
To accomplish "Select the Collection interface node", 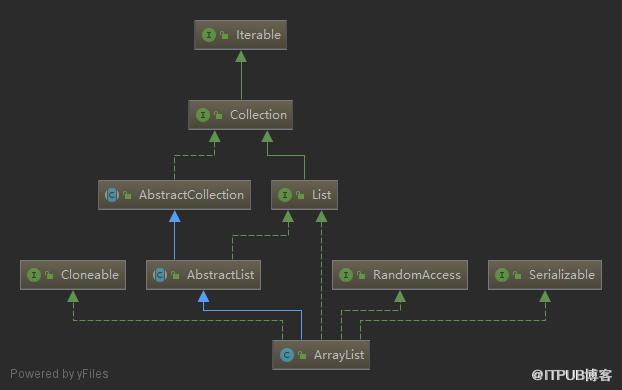I will coord(240,115).
